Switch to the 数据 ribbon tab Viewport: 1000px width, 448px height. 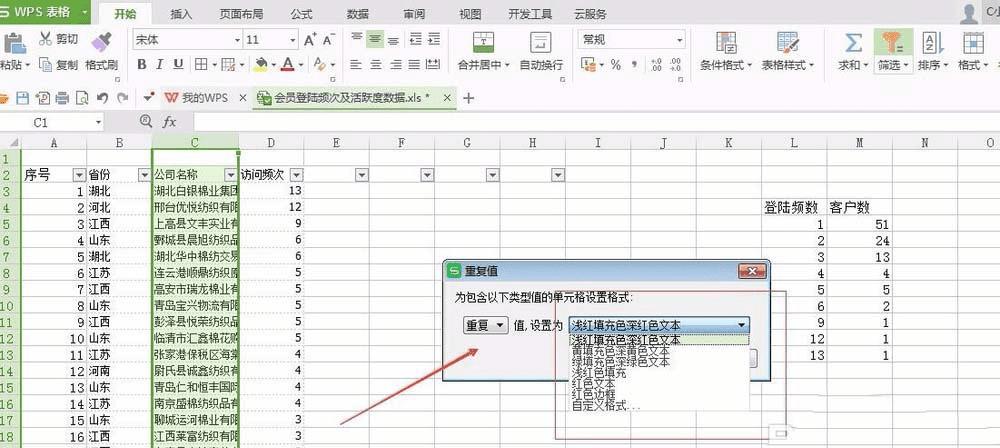(358, 14)
